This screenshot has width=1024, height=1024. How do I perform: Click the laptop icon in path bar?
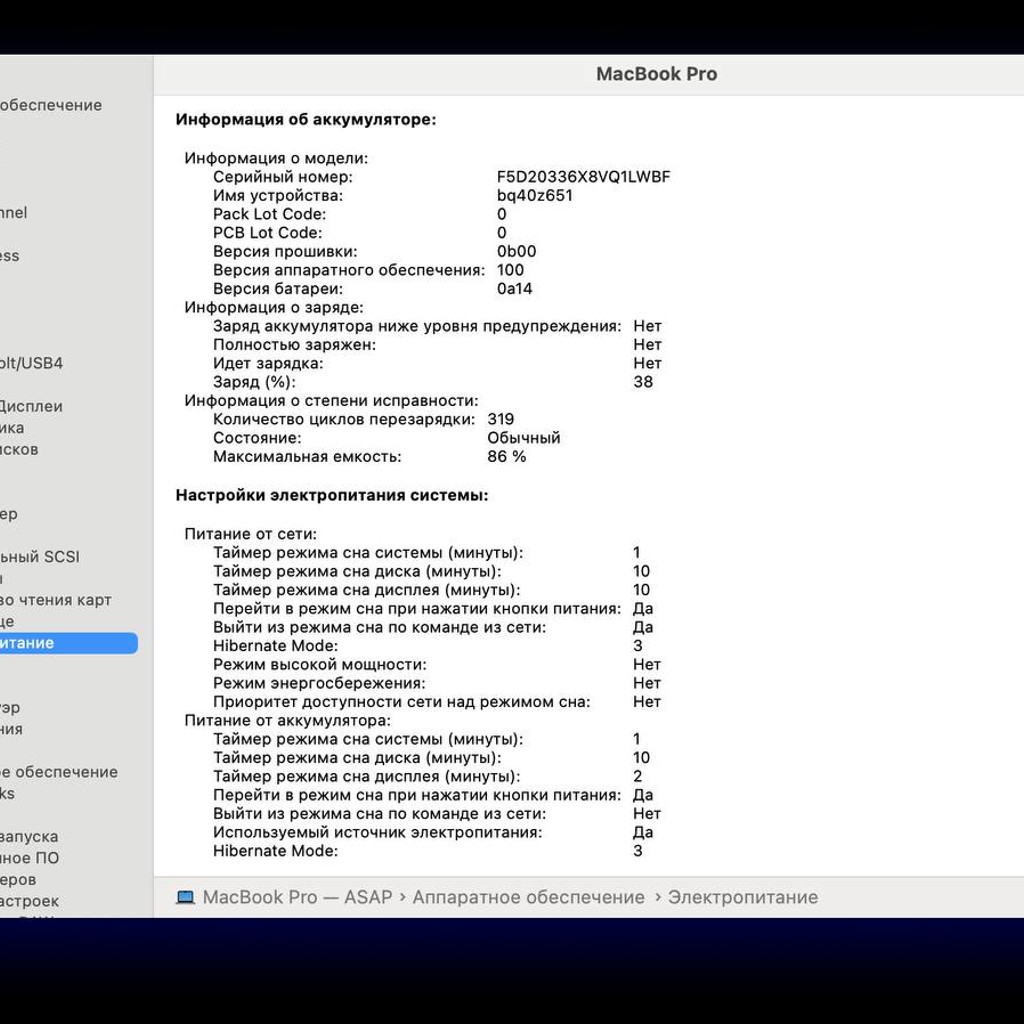click(x=185, y=897)
